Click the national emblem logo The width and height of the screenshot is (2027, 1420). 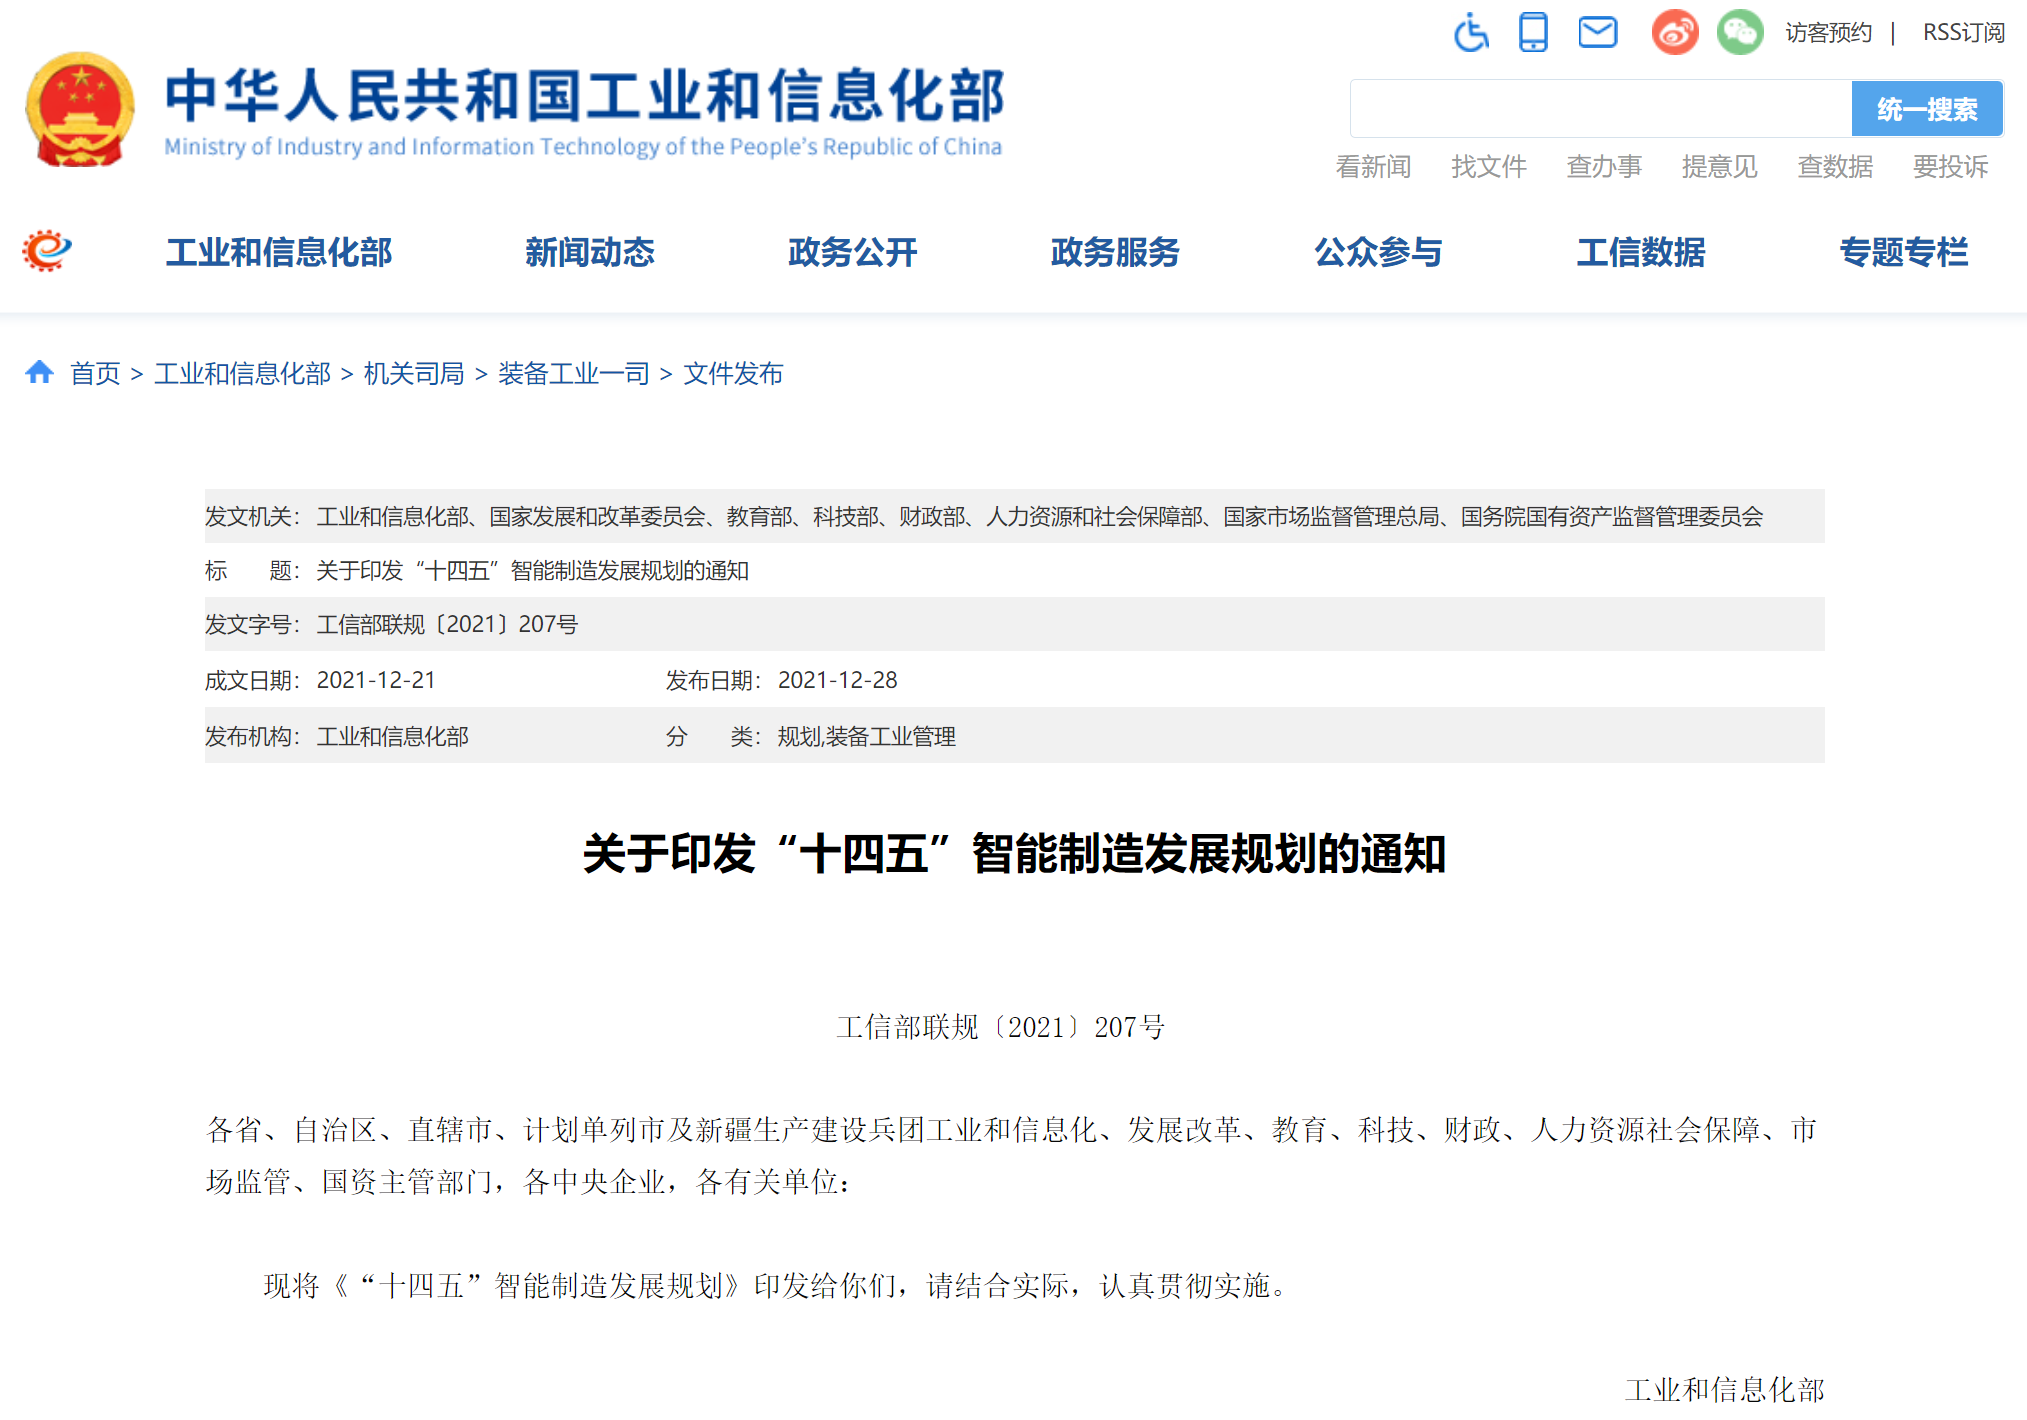coord(80,110)
